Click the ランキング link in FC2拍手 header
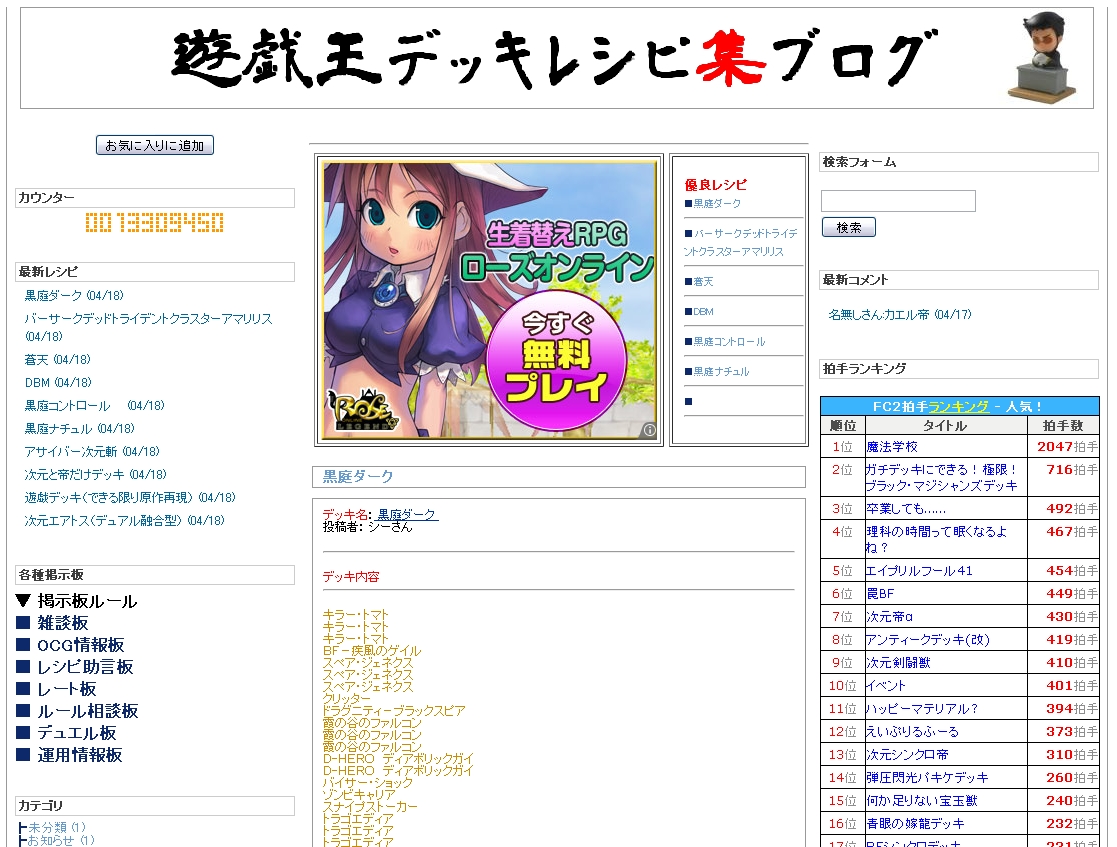1117x847 pixels. coord(959,406)
